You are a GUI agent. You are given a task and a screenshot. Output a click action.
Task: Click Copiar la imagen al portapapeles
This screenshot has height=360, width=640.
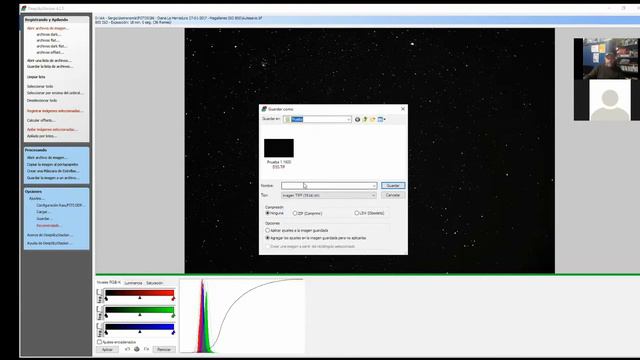[x=52, y=164]
